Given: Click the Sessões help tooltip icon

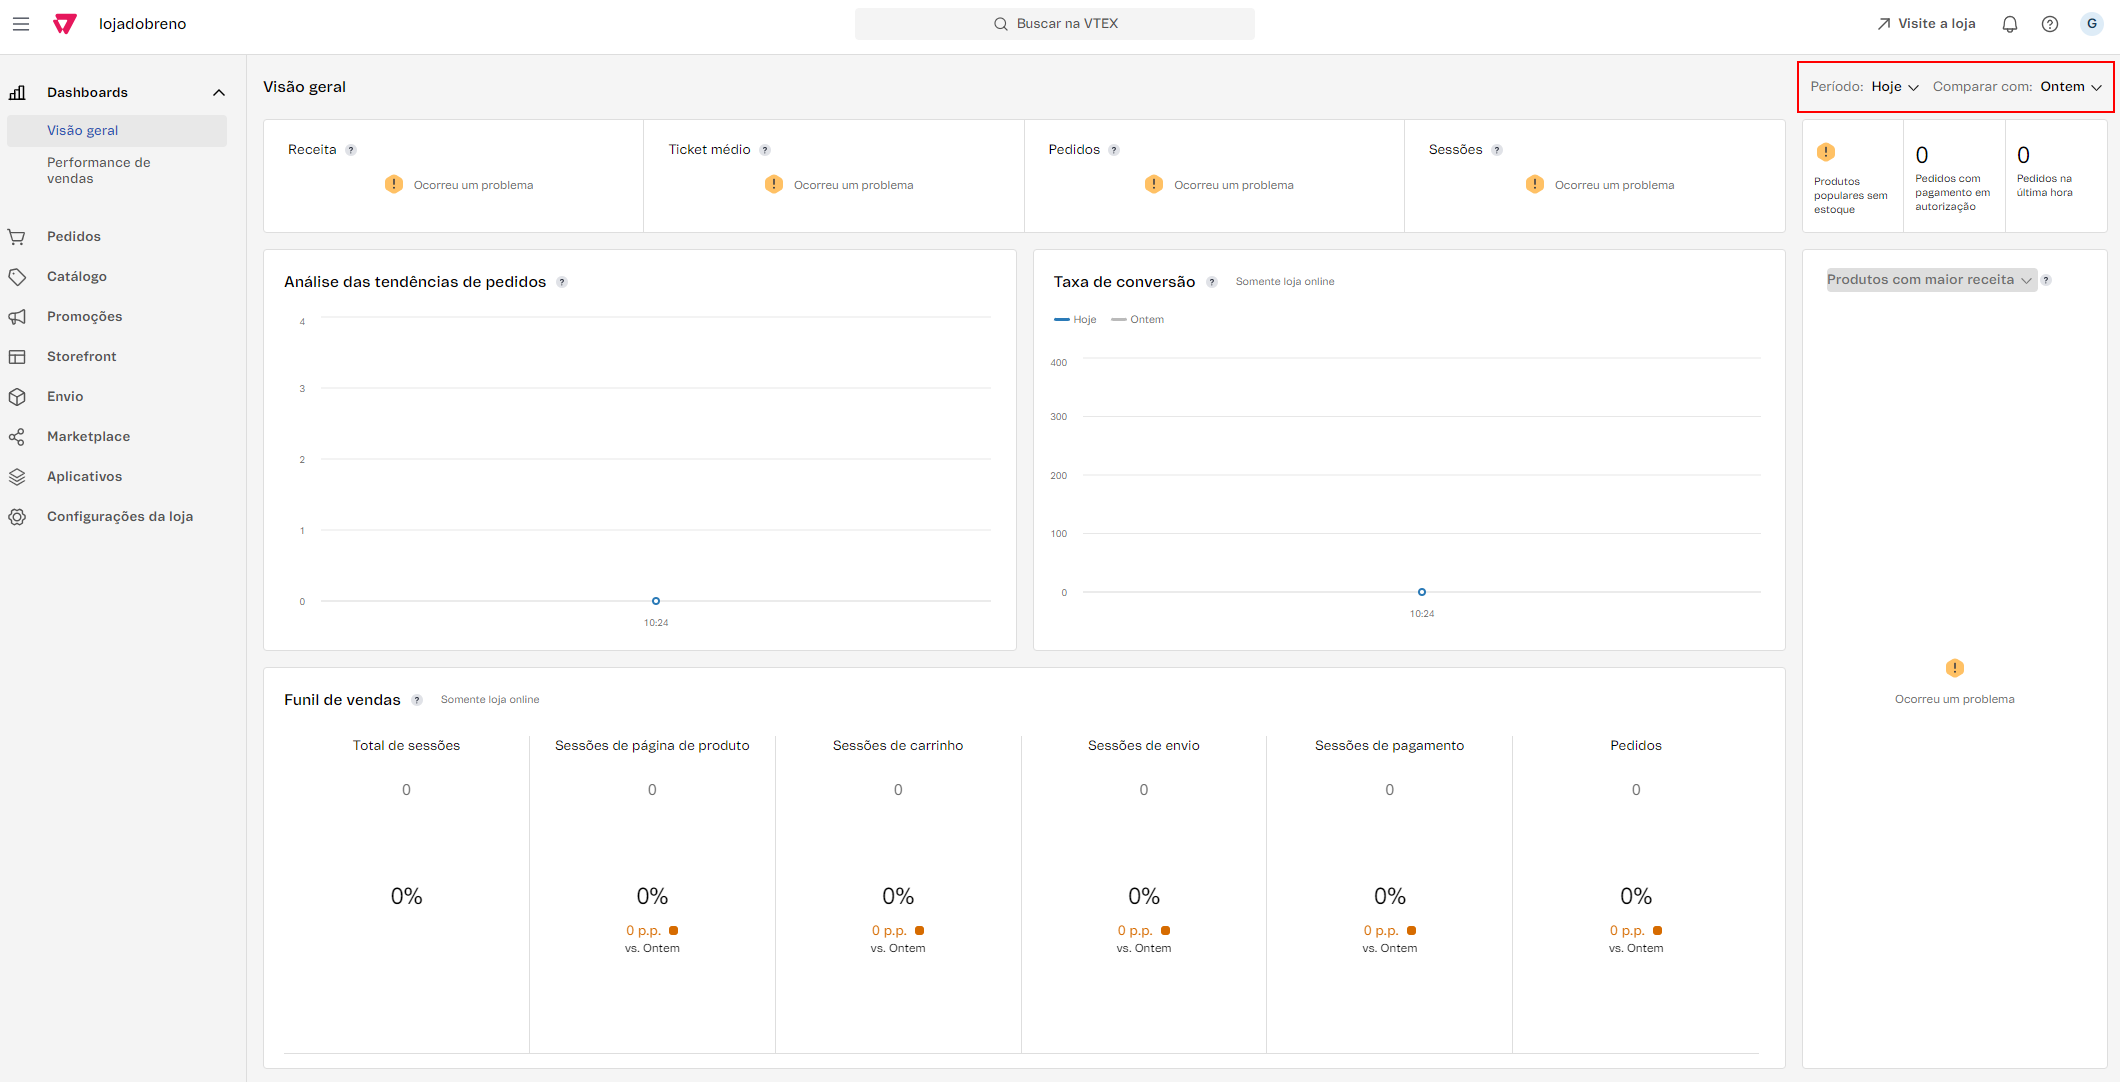Looking at the screenshot, I should tap(1497, 150).
